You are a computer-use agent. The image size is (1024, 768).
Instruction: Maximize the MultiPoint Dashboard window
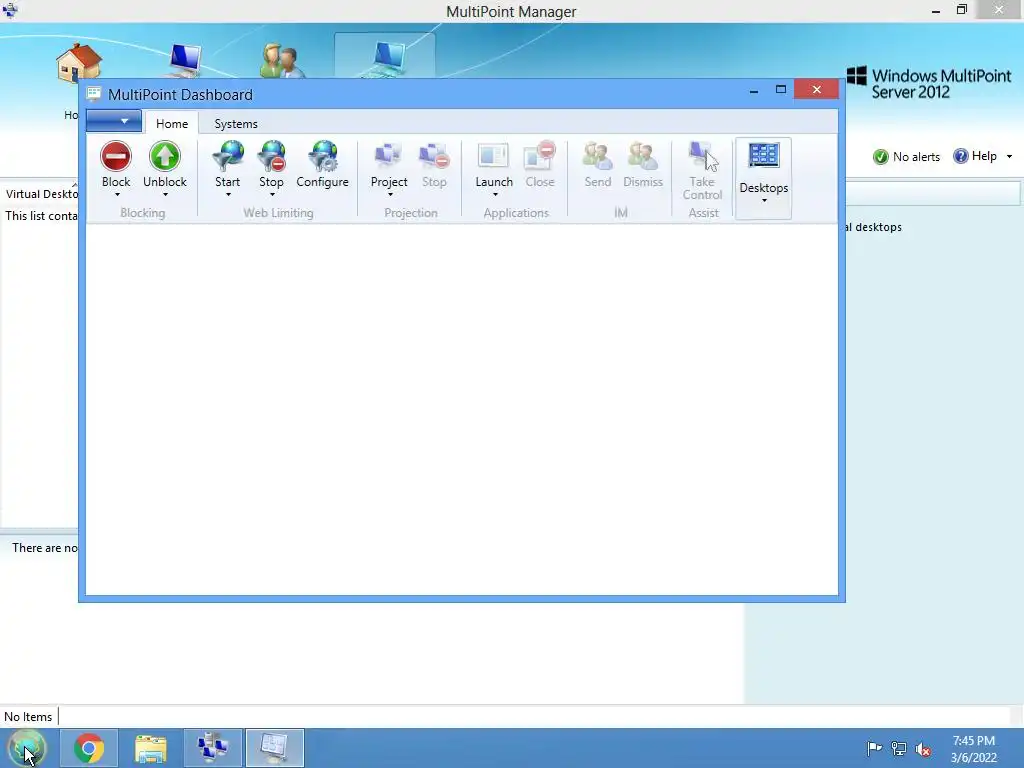click(780, 89)
